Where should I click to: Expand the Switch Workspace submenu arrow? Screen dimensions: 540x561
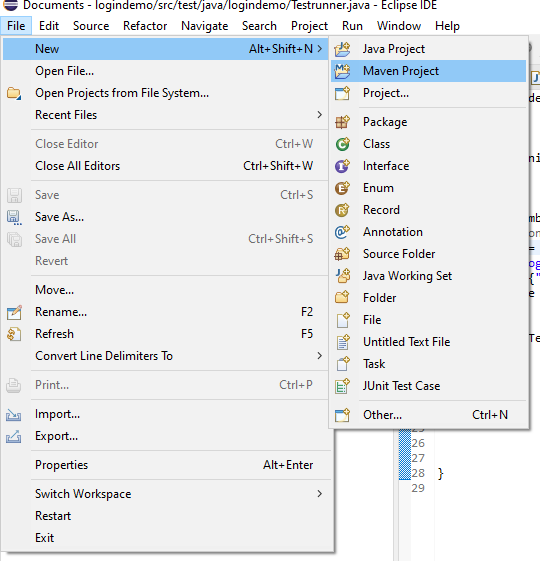320,494
